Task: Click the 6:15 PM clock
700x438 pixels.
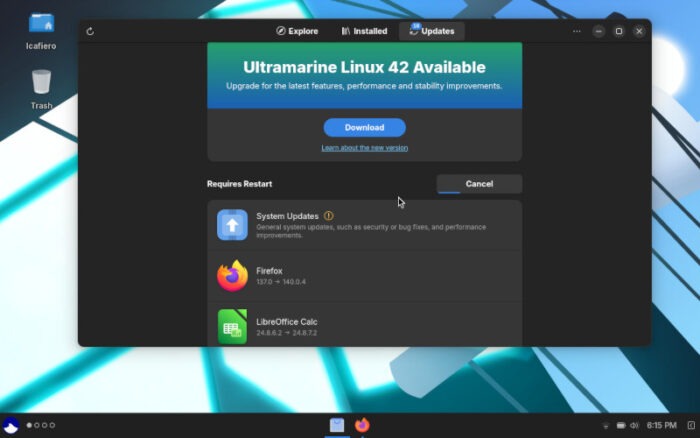Action: 661,425
